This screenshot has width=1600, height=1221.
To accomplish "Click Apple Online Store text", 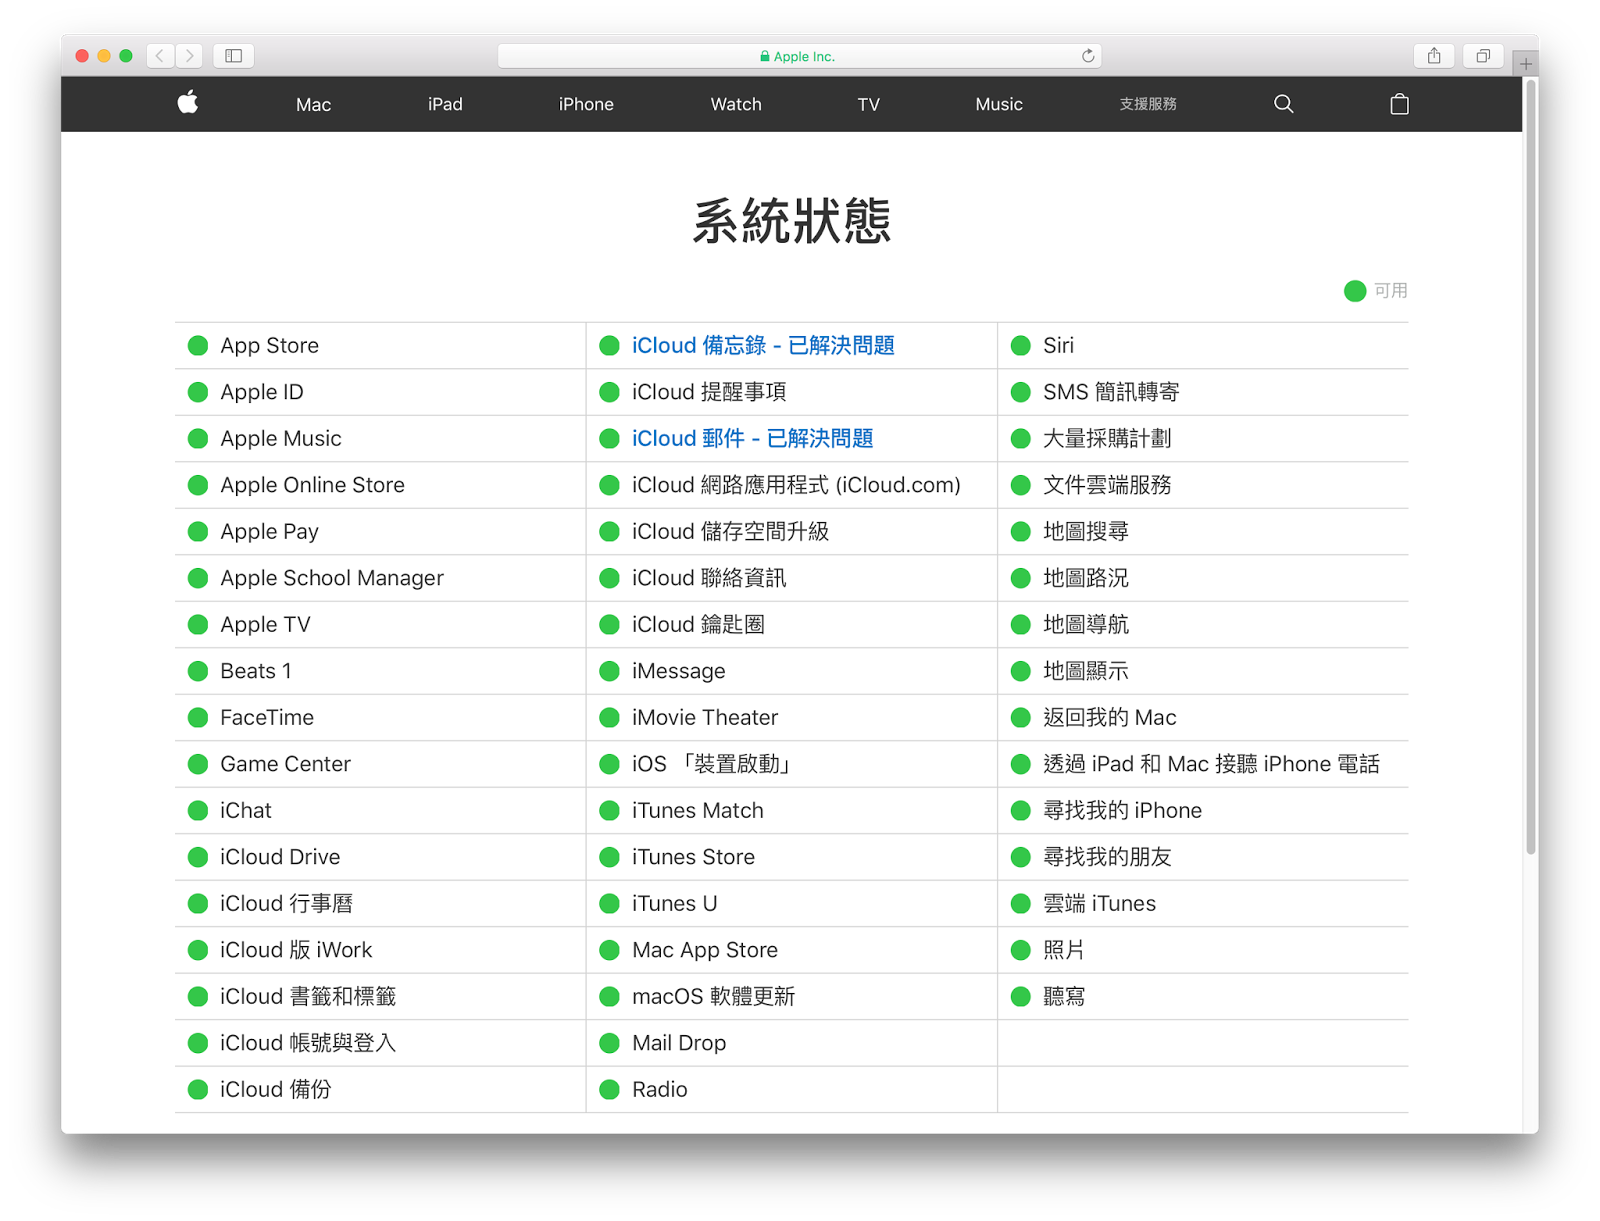I will [x=313, y=485].
